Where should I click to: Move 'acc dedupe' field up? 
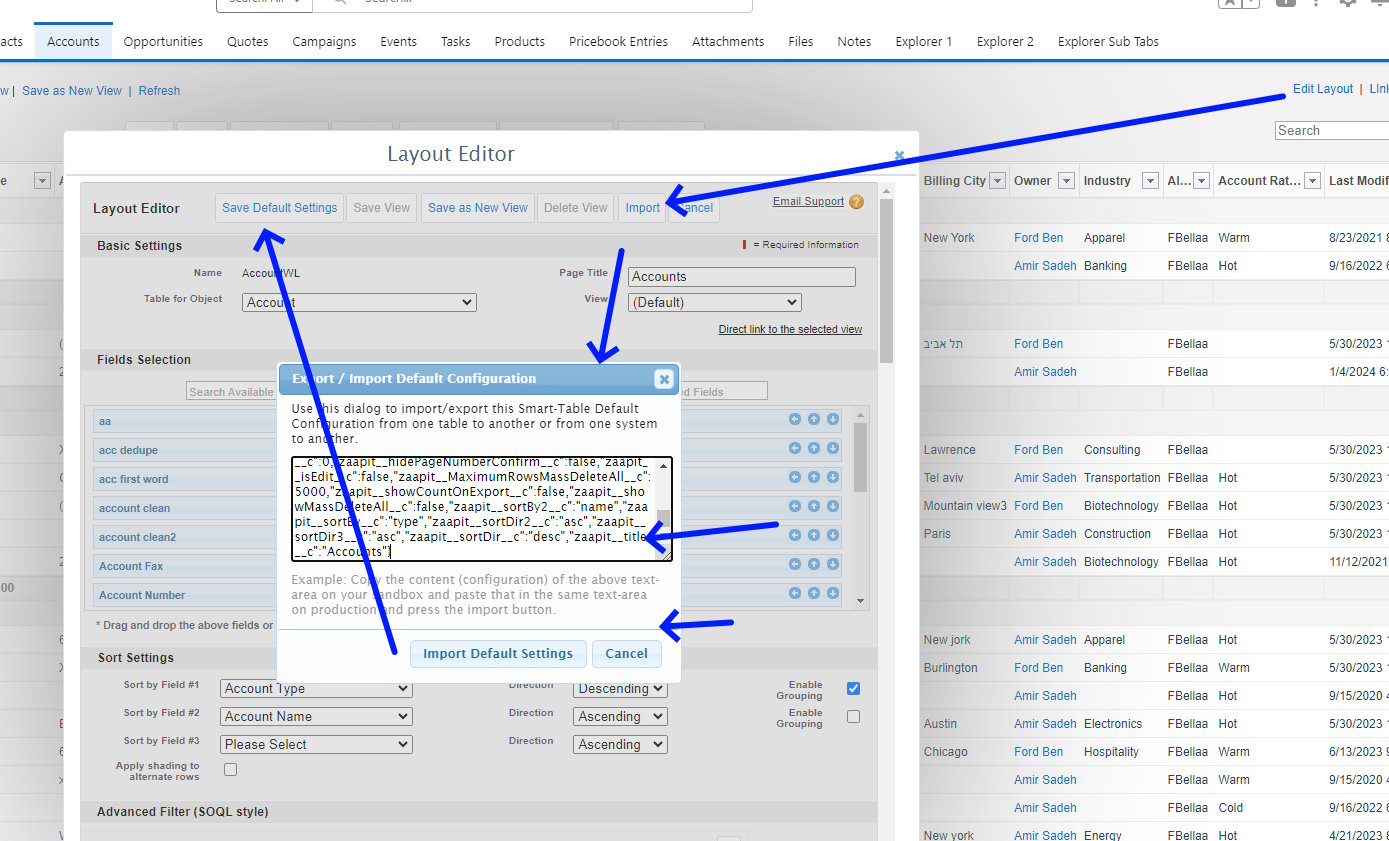[x=814, y=449]
